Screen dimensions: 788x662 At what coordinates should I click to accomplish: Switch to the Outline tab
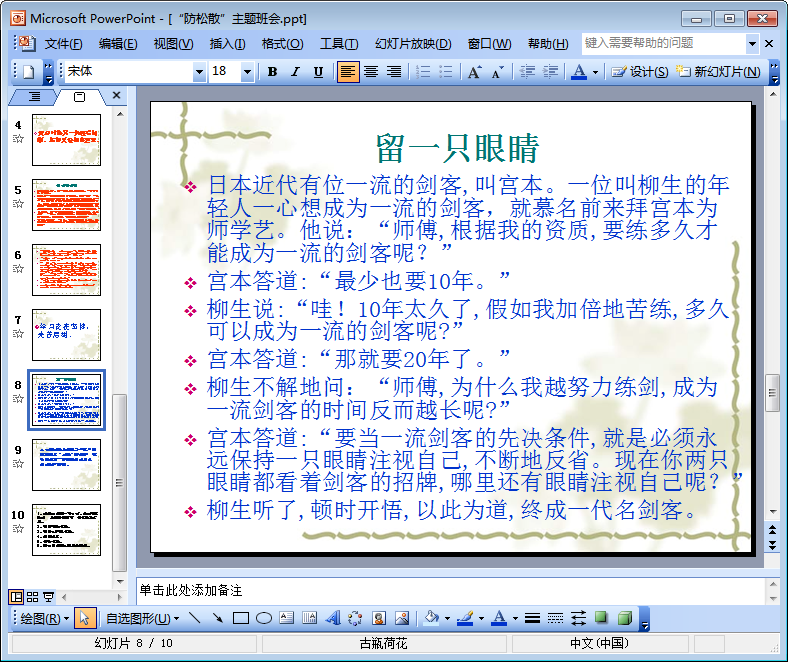[x=34, y=97]
